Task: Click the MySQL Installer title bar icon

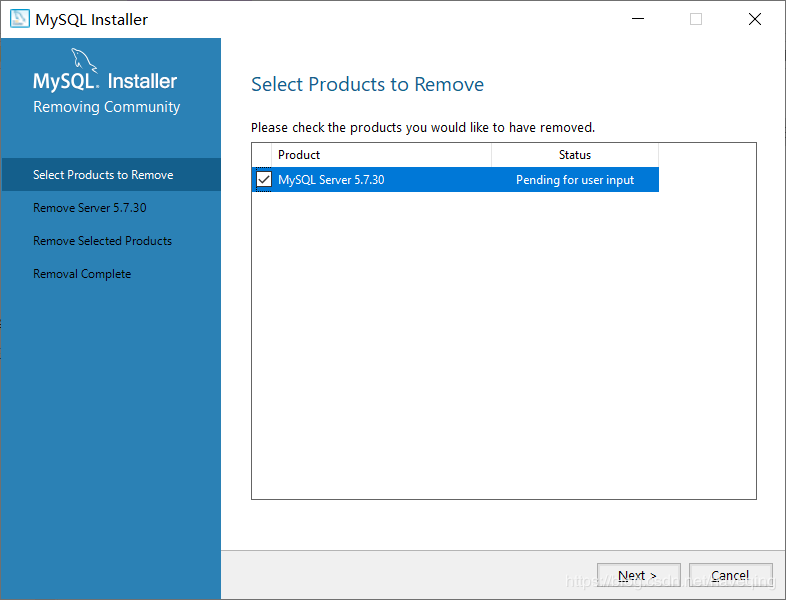Action: [x=19, y=19]
